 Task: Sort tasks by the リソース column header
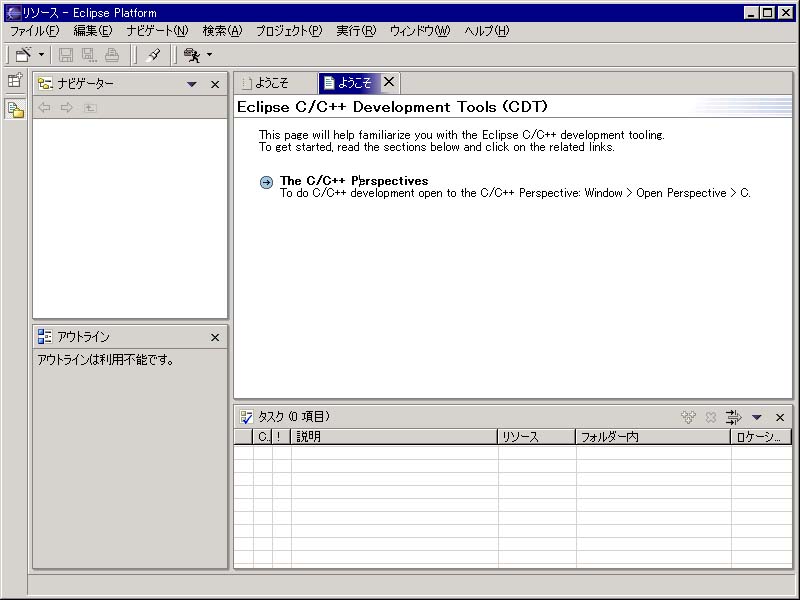tap(537, 437)
